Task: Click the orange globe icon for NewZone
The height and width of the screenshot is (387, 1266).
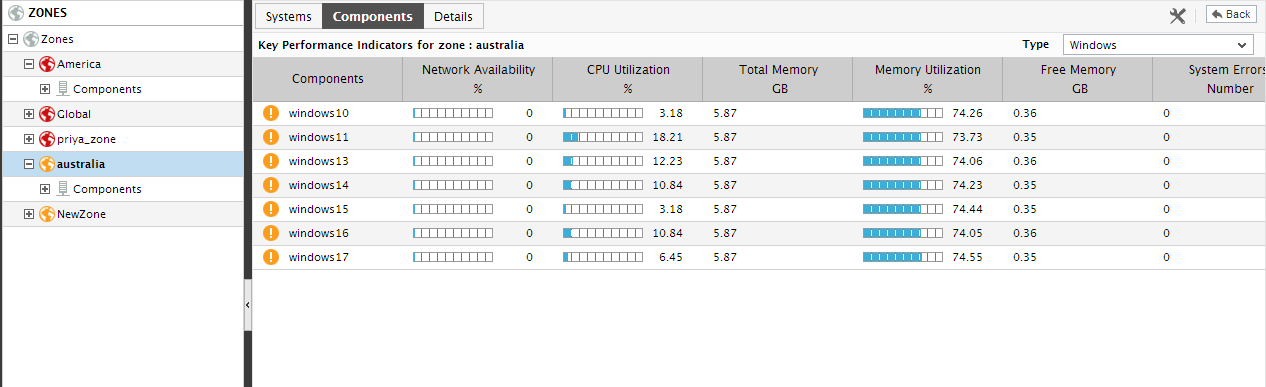Action: click(x=46, y=214)
